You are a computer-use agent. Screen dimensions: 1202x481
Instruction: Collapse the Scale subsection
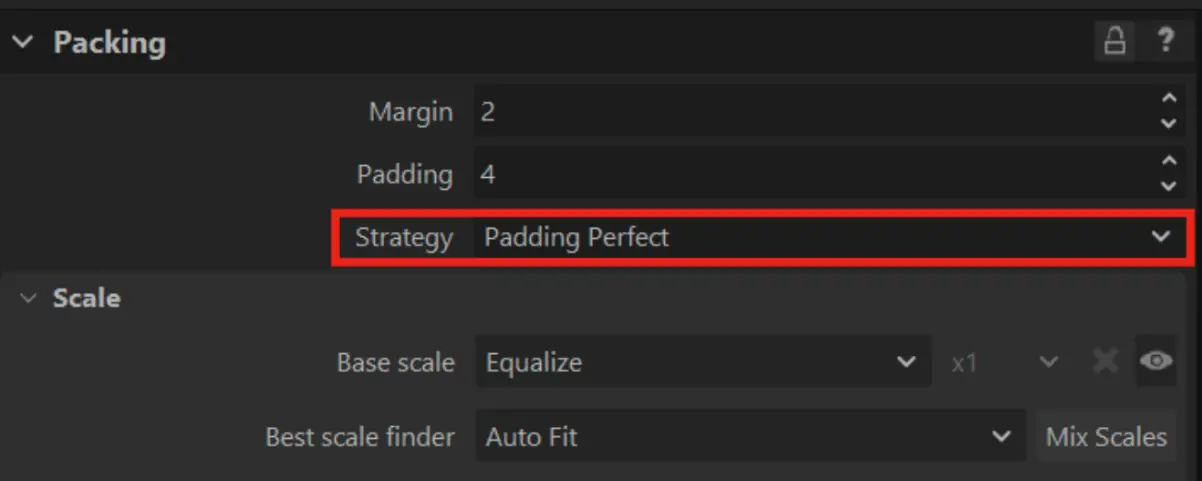click(x=29, y=298)
